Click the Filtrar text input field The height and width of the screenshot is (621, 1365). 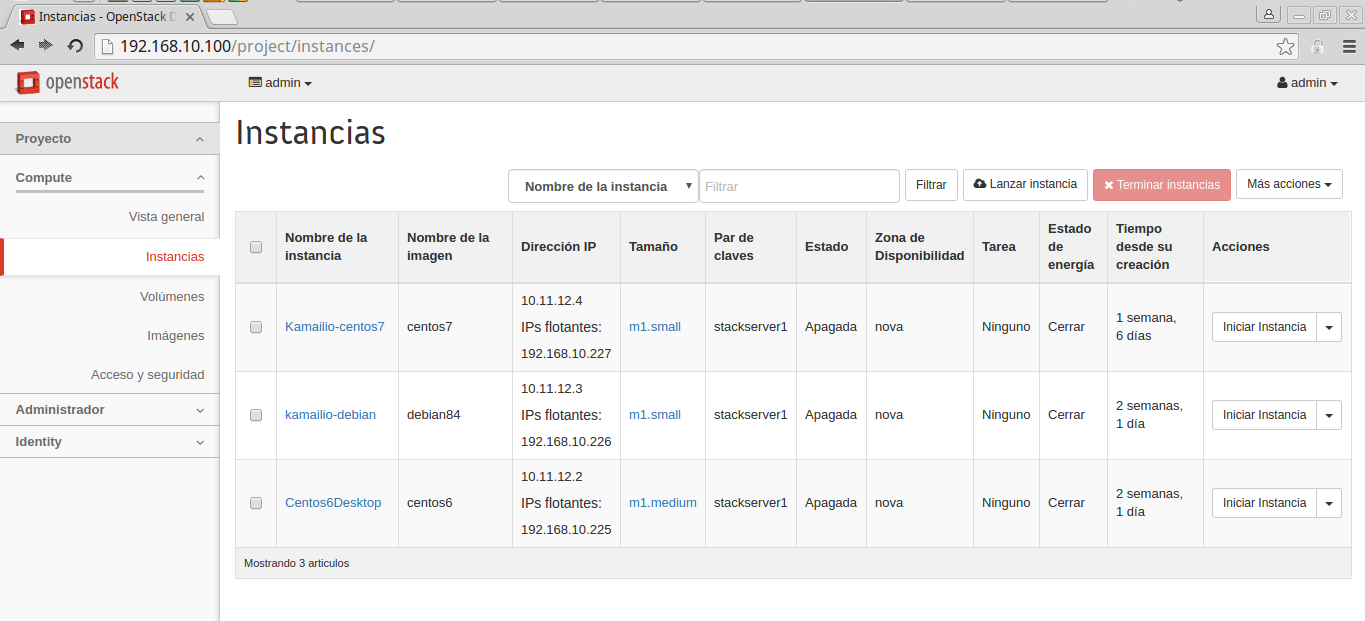798,186
